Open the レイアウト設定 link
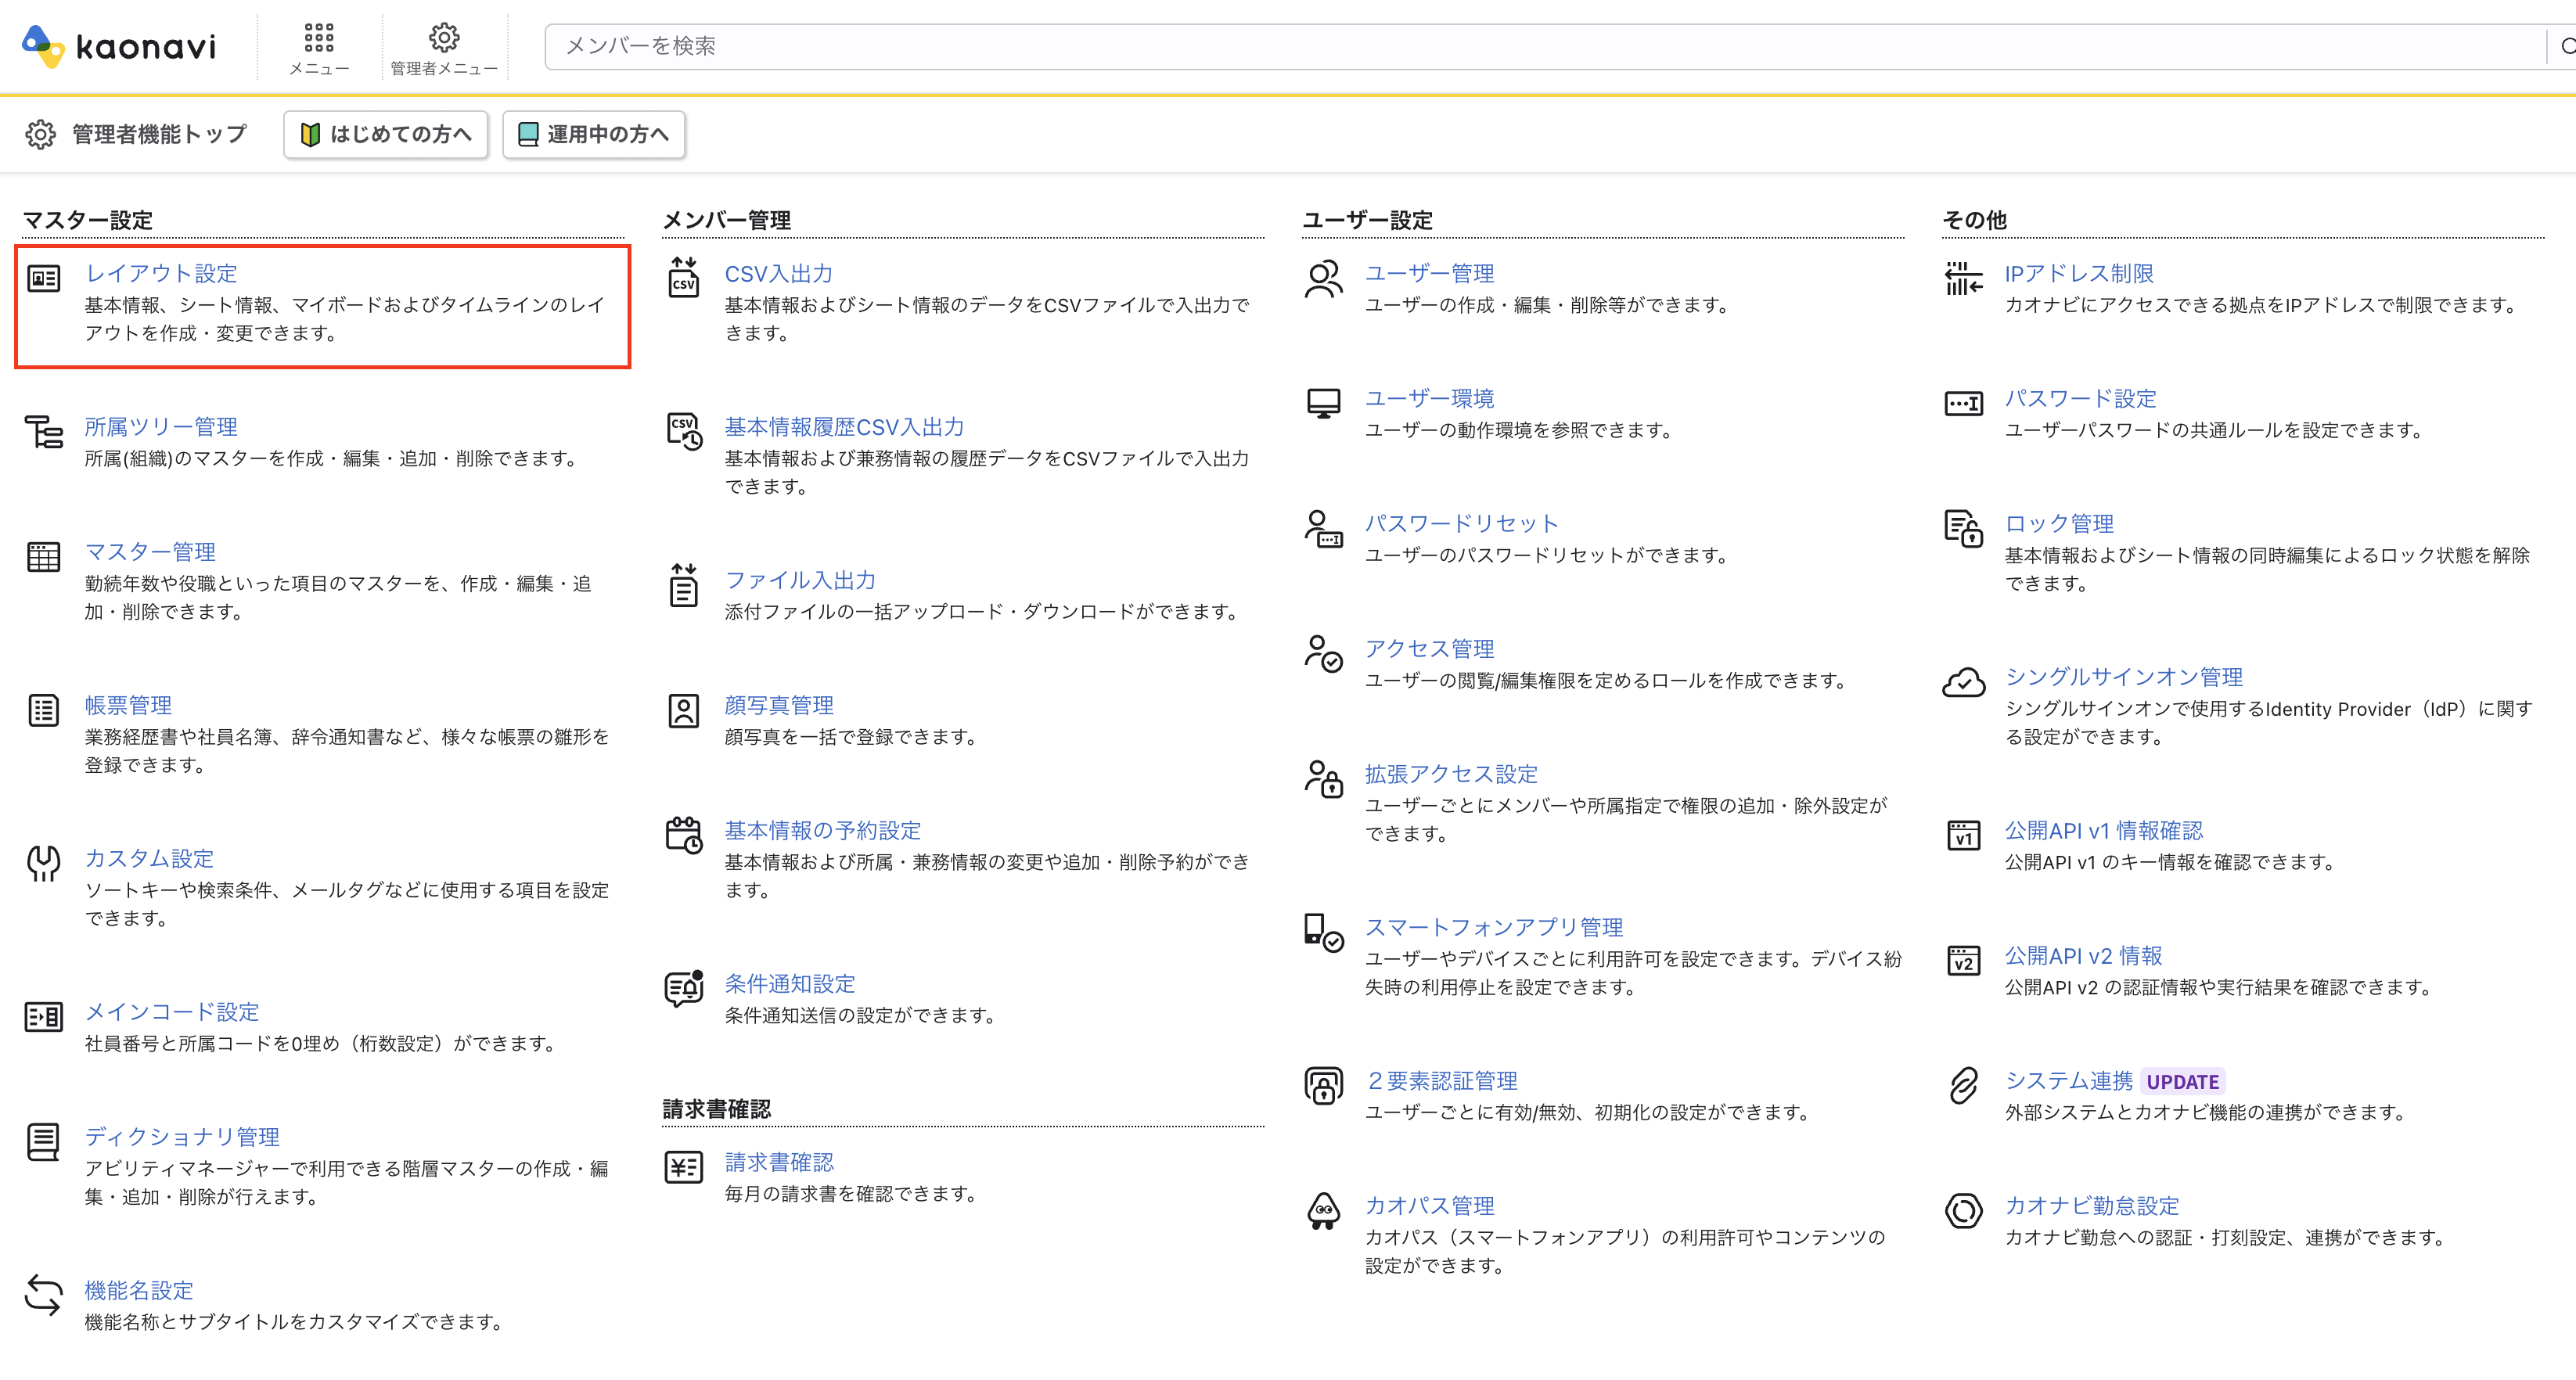 coord(161,273)
